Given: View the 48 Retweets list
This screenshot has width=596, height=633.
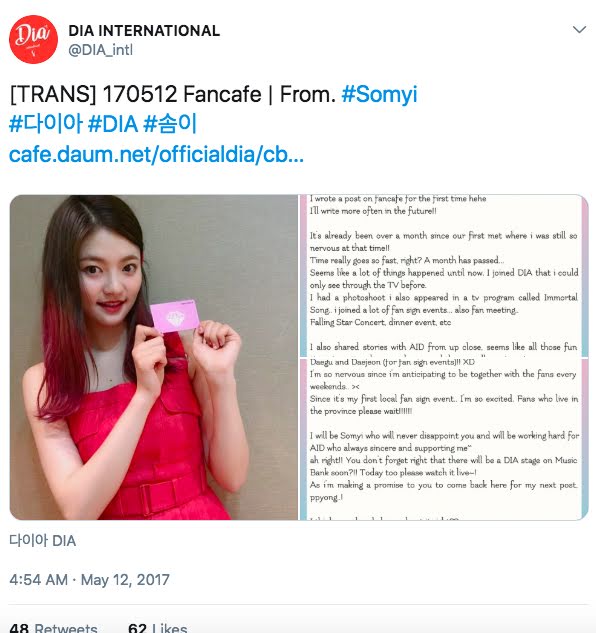Looking at the screenshot, I should click(53, 627).
